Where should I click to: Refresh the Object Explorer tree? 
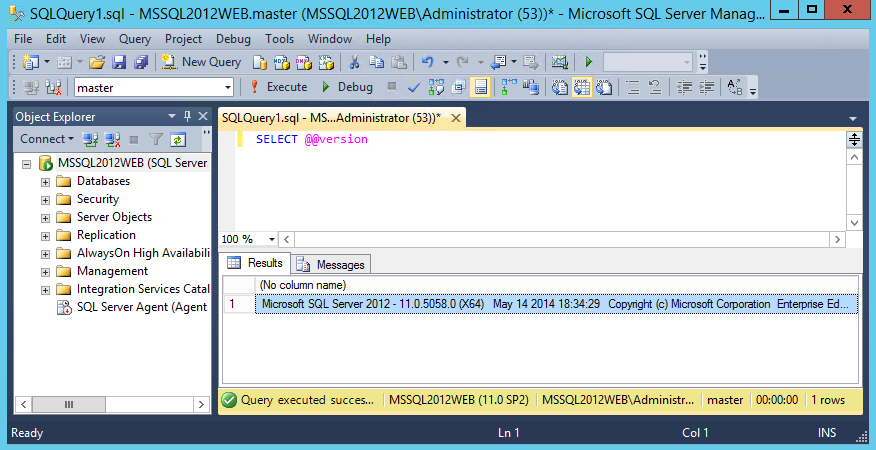tap(178, 139)
